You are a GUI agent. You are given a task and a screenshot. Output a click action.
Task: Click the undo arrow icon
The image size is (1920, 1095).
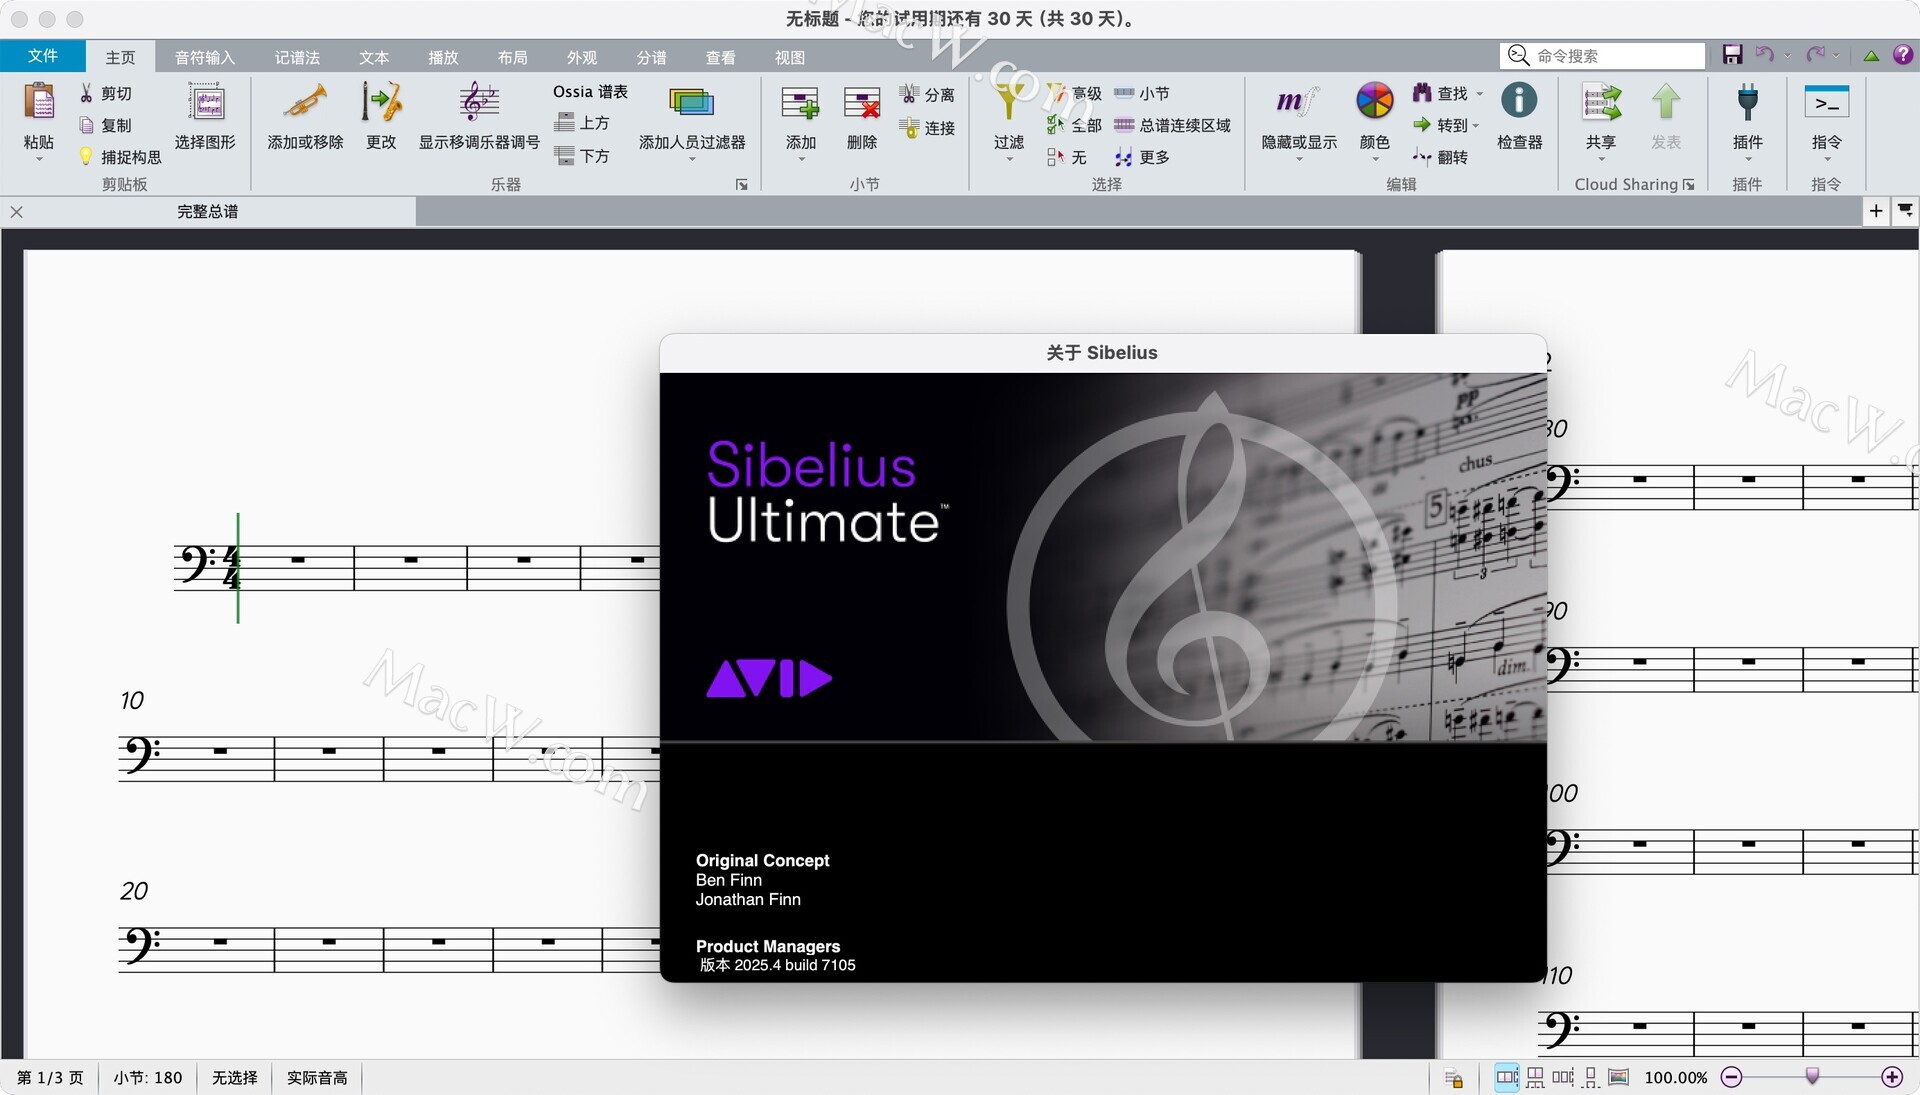point(1764,55)
